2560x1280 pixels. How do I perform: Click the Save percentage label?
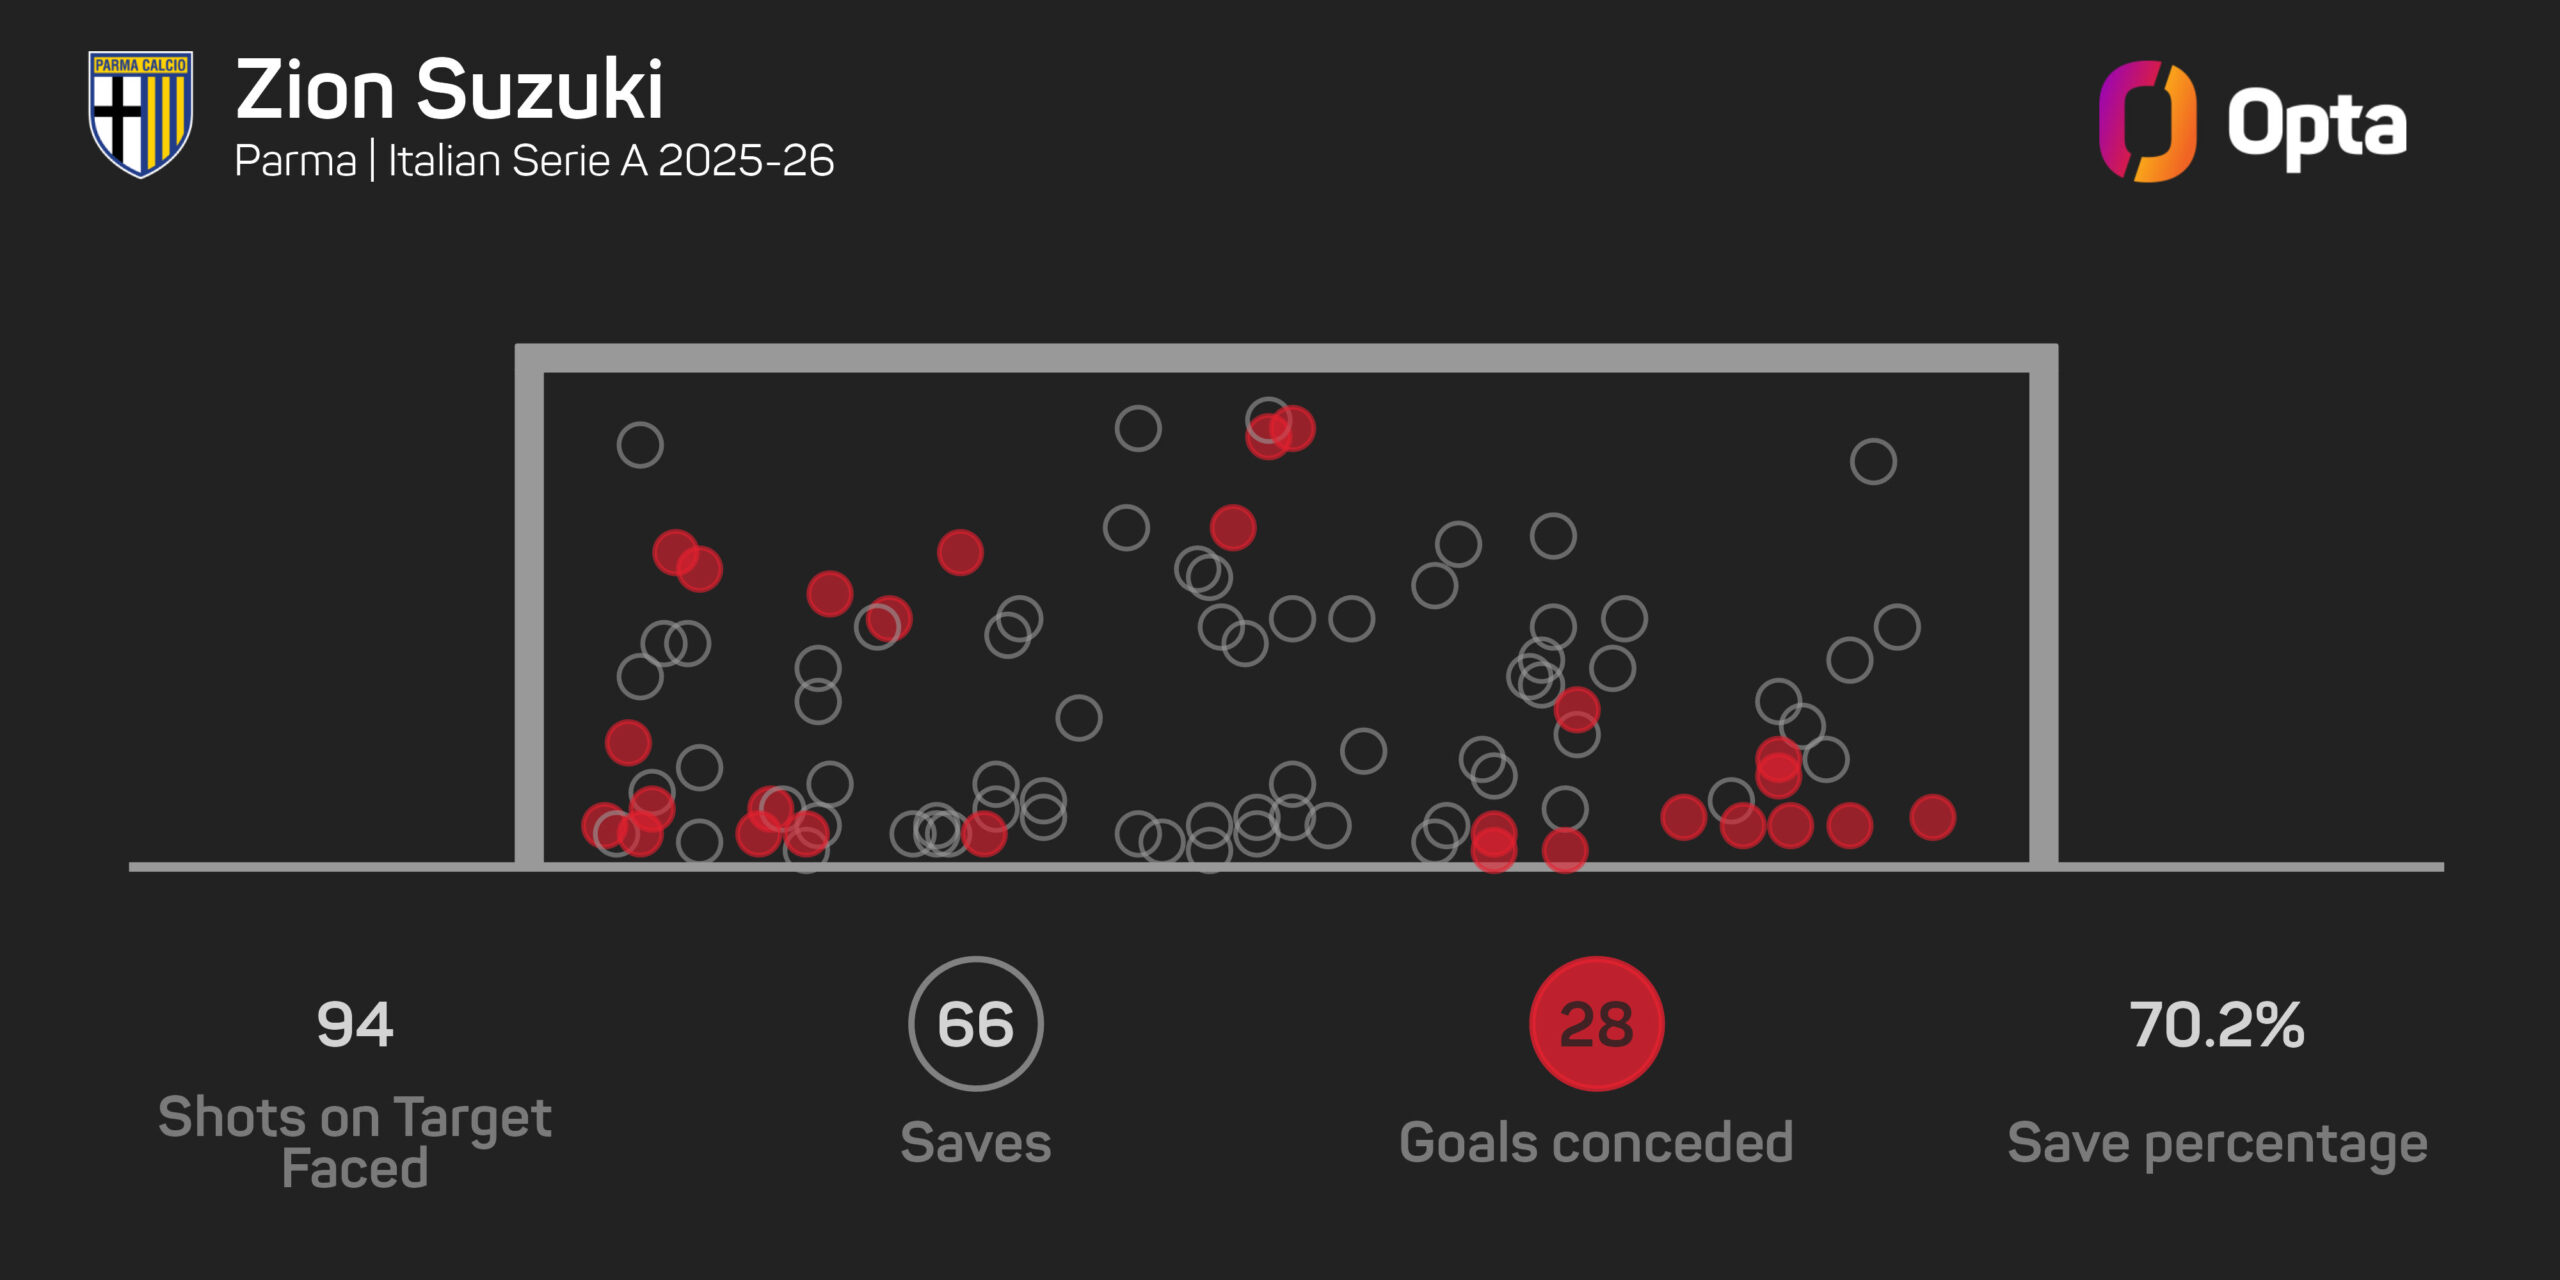(x=2217, y=1144)
